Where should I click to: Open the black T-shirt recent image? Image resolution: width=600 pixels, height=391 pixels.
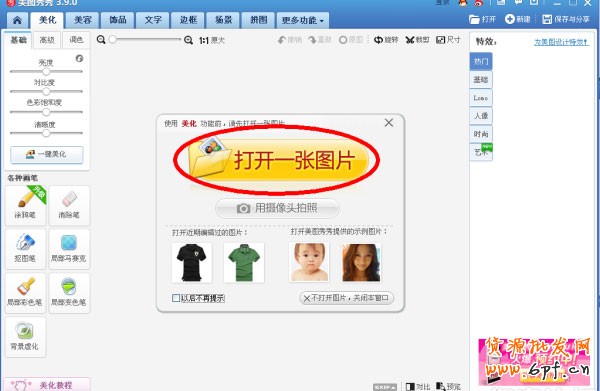click(192, 262)
